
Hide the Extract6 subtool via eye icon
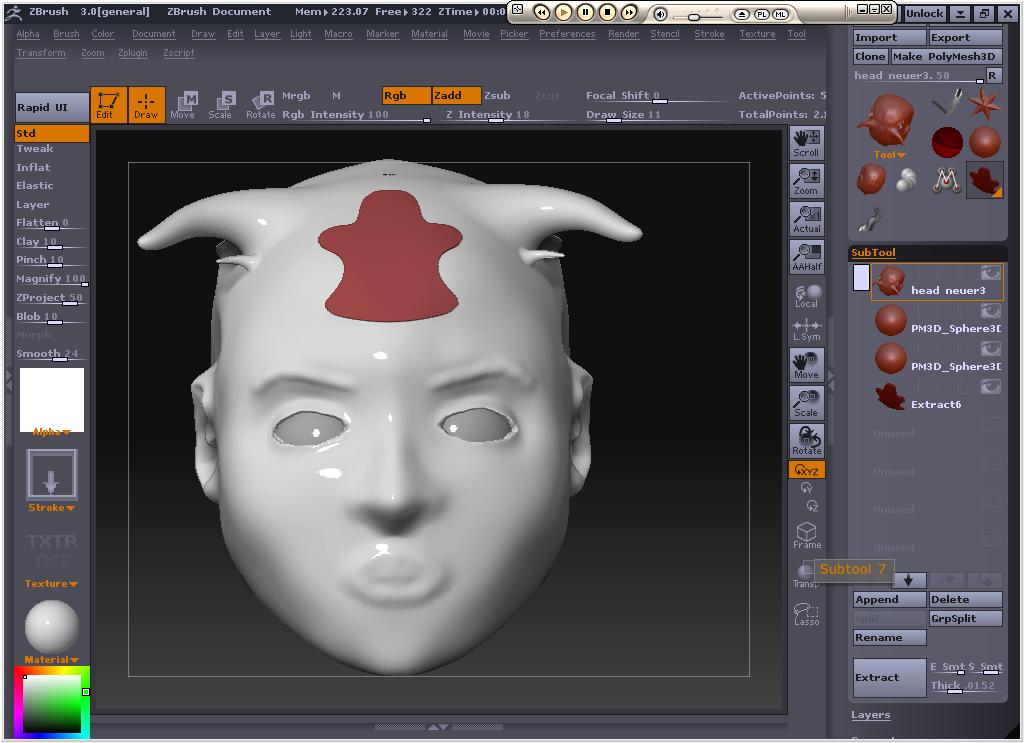click(x=990, y=387)
